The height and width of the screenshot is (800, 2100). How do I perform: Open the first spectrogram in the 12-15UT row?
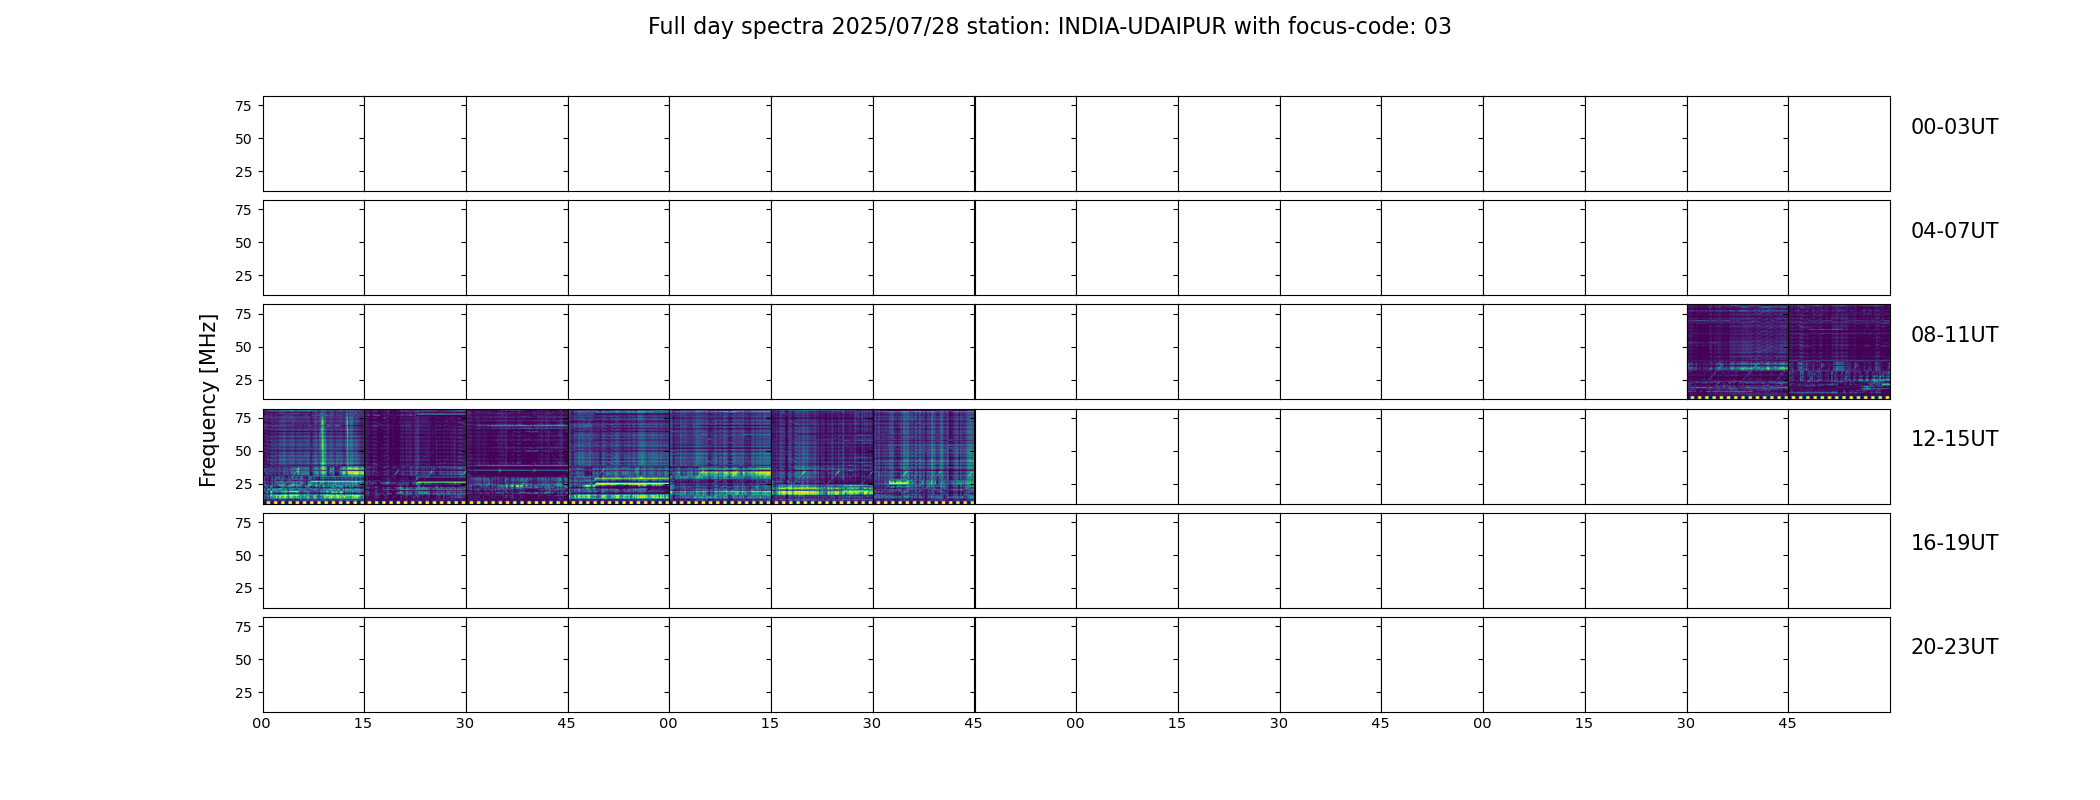(314, 456)
